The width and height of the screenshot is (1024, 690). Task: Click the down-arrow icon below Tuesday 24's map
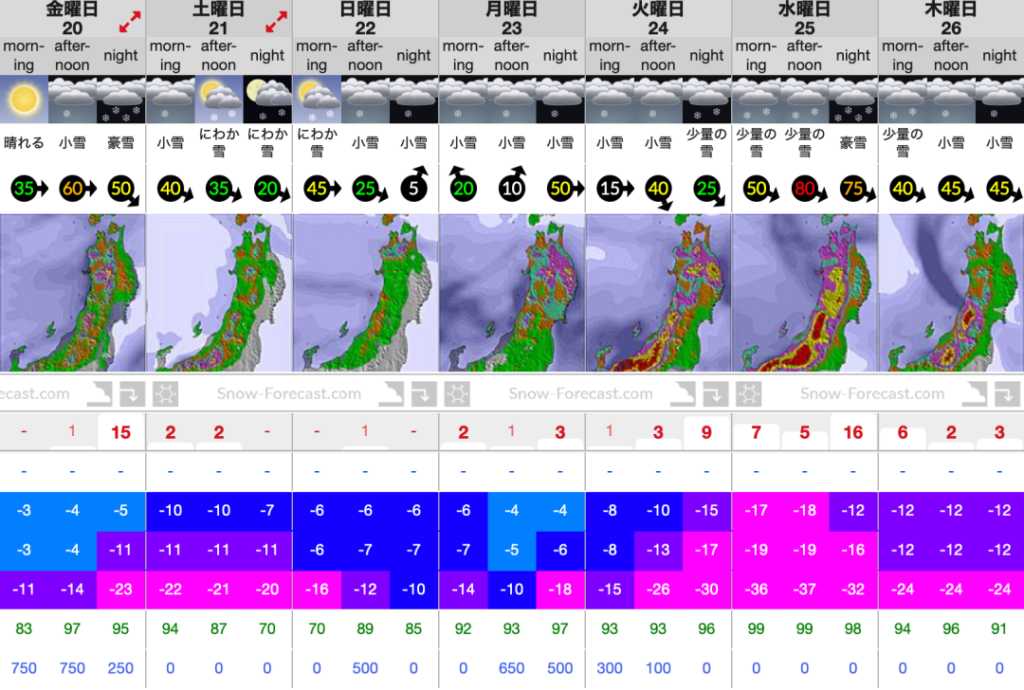[715, 394]
